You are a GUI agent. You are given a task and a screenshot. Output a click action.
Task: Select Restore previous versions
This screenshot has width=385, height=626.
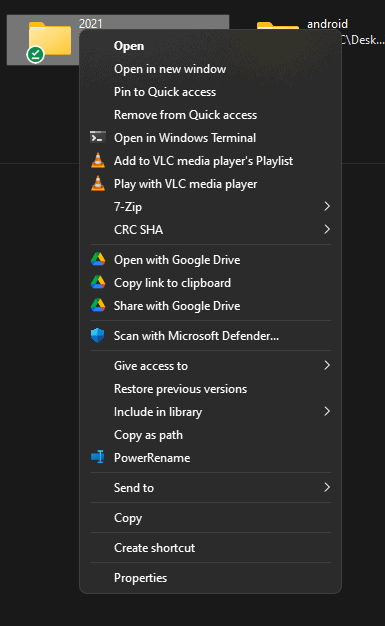point(210,389)
